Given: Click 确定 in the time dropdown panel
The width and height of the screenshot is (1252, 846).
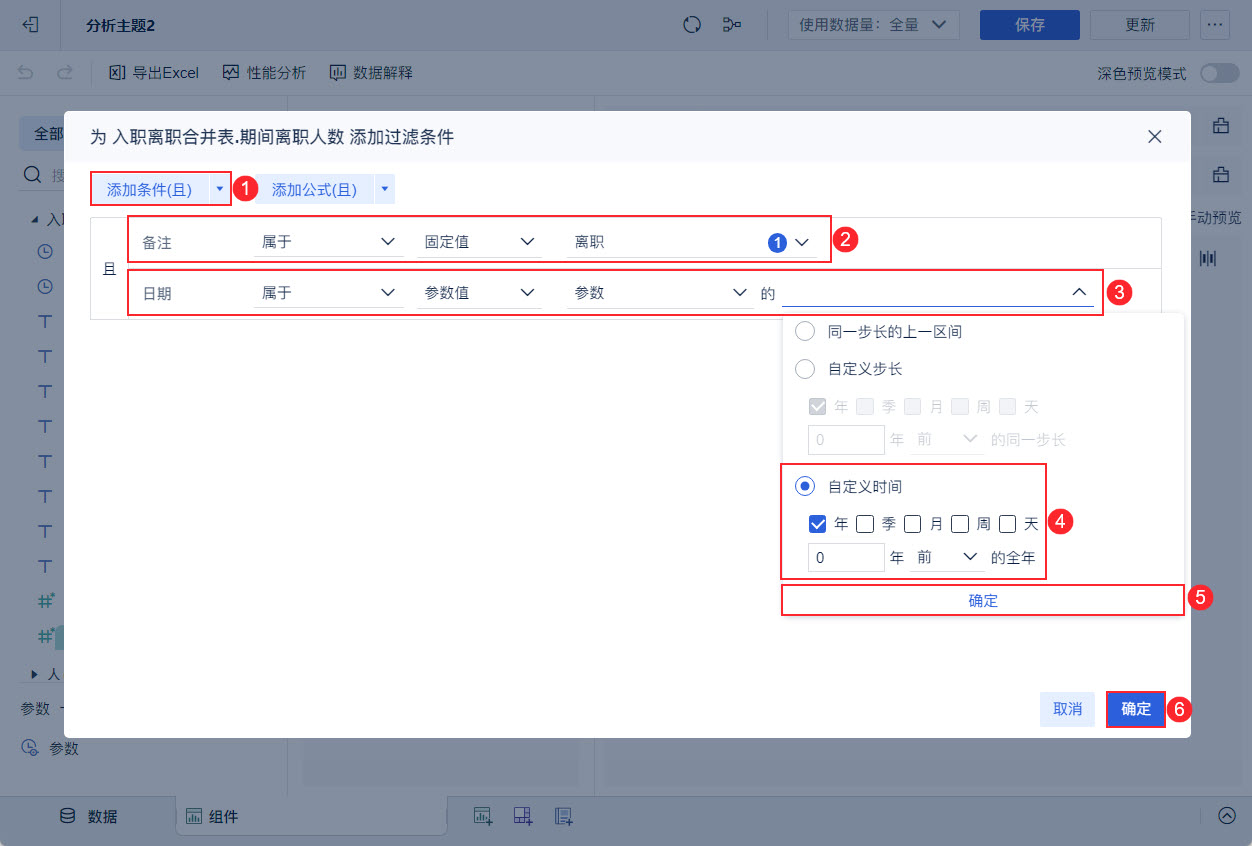Looking at the screenshot, I should pyautogui.click(x=983, y=601).
